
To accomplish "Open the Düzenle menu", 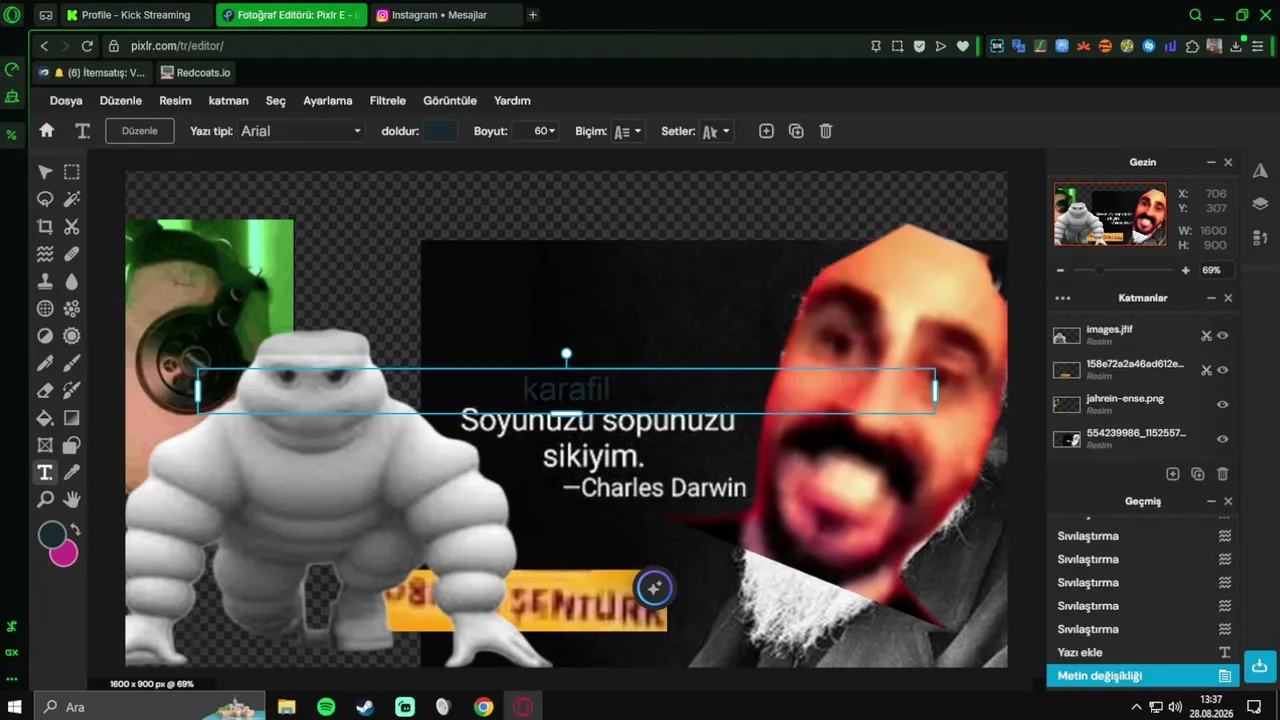I will coord(121,101).
